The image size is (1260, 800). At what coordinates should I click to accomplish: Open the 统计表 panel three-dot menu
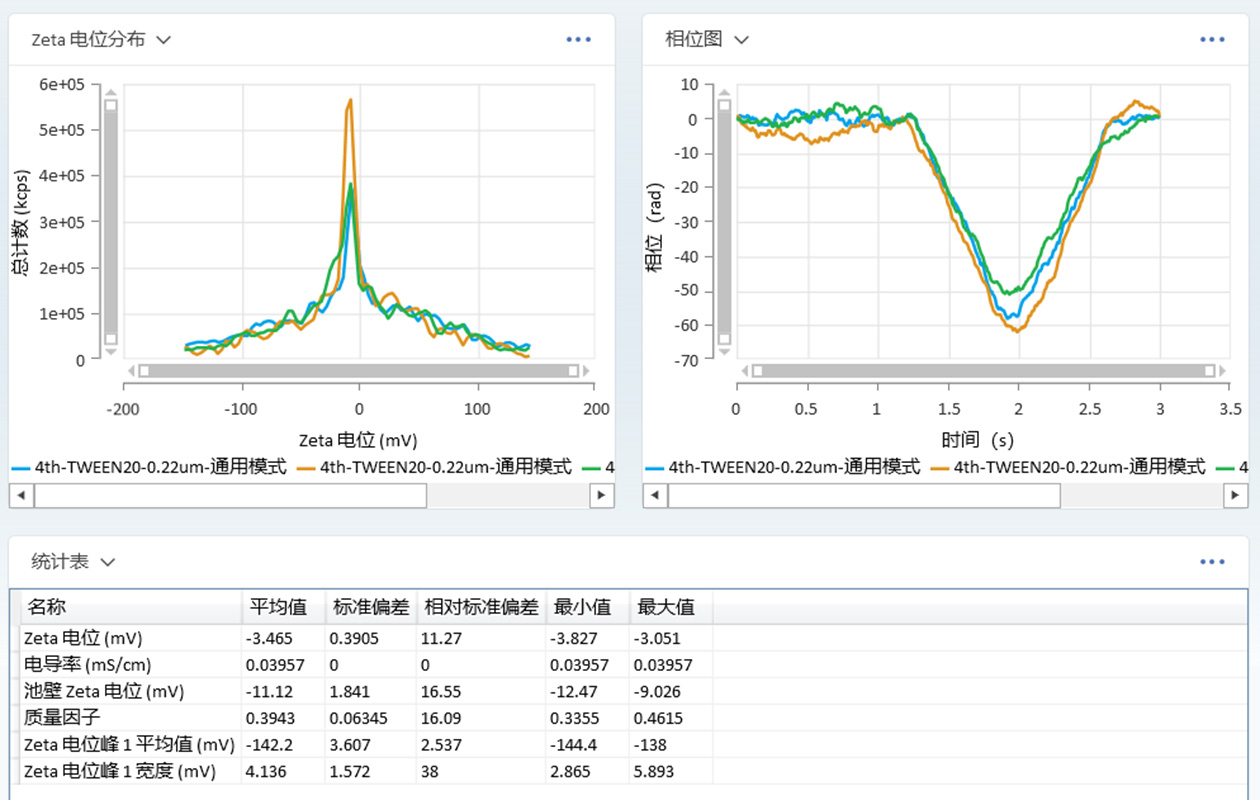[x=1212, y=562]
